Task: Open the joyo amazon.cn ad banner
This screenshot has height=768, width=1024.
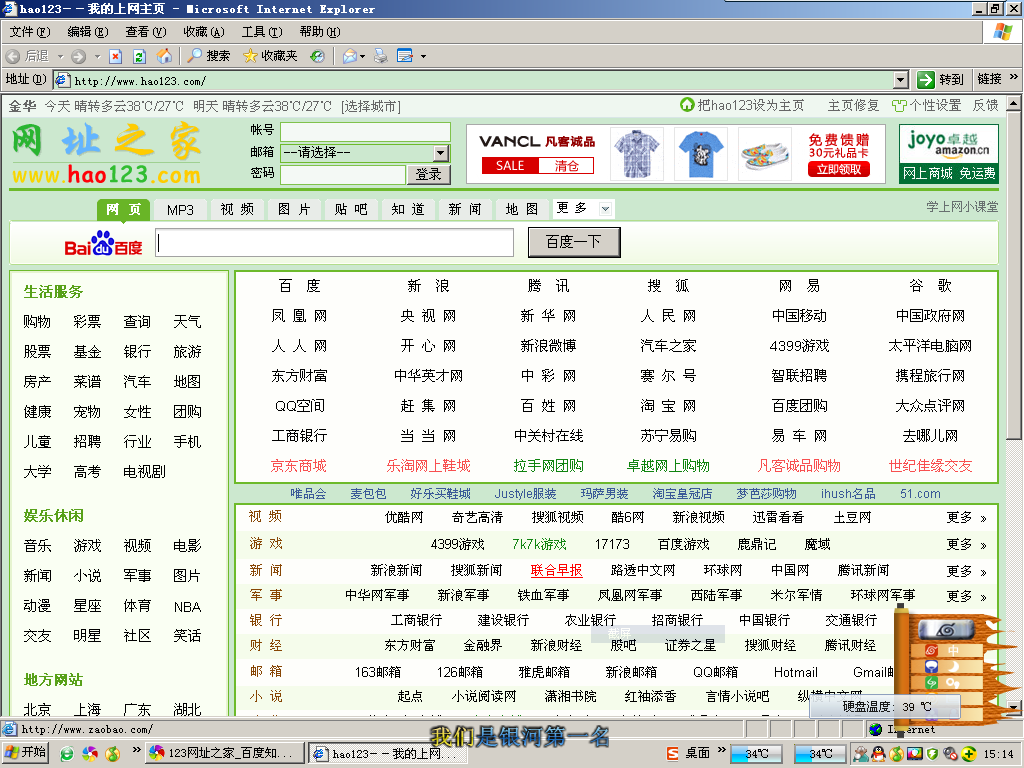Action: click(x=949, y=153)
